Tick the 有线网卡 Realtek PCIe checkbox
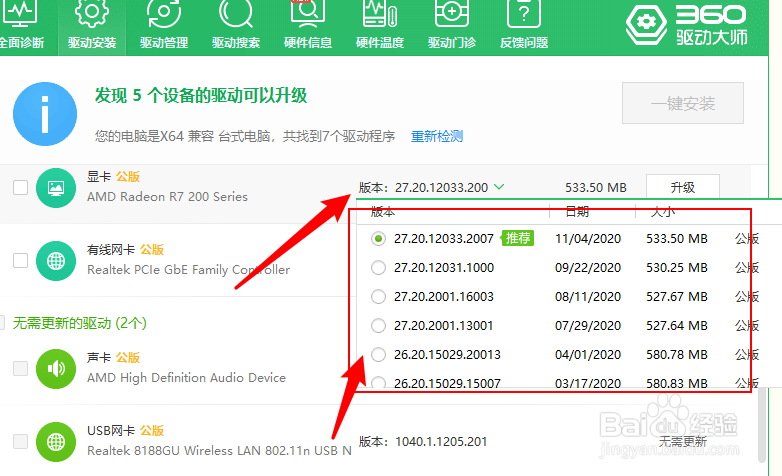 pos(20,260)
